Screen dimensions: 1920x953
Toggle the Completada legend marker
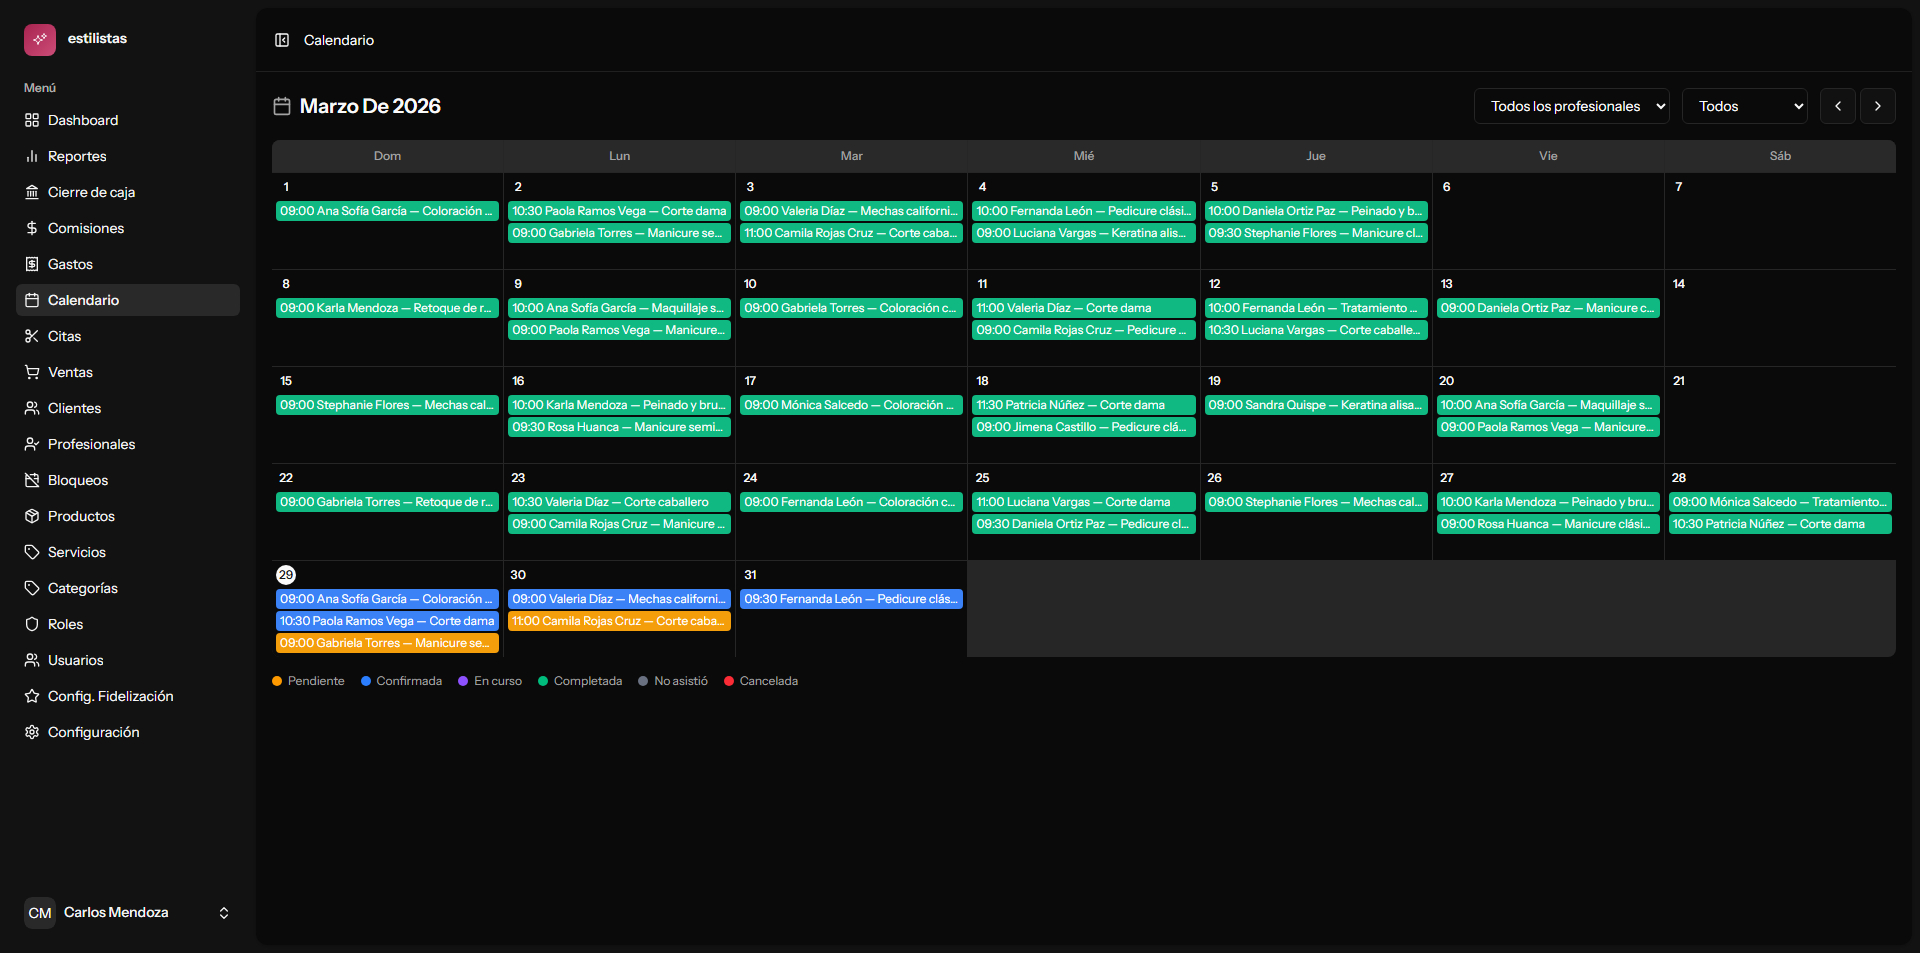coord(544,681)
